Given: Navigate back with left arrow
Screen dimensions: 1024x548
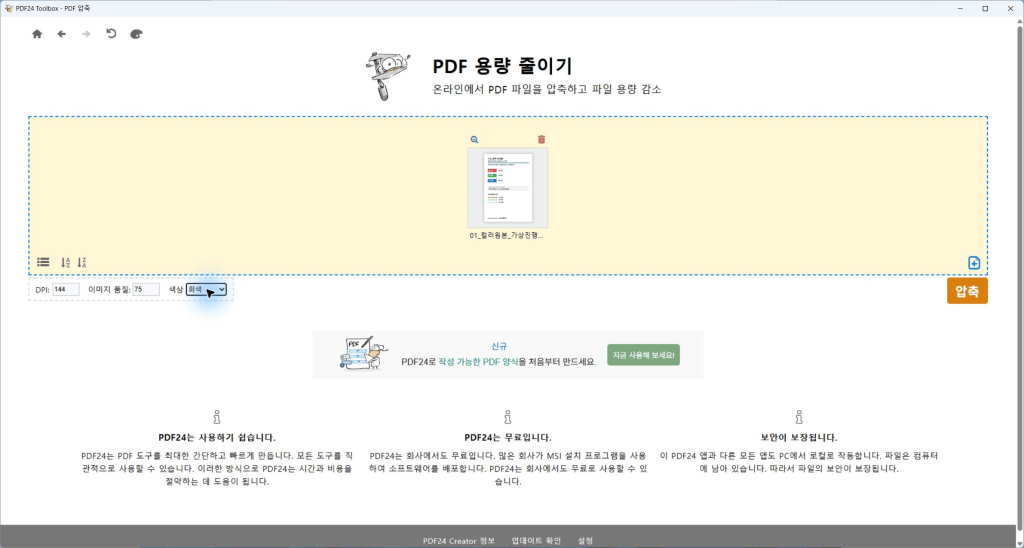Looking at the screenshot, I should [61, 34].
